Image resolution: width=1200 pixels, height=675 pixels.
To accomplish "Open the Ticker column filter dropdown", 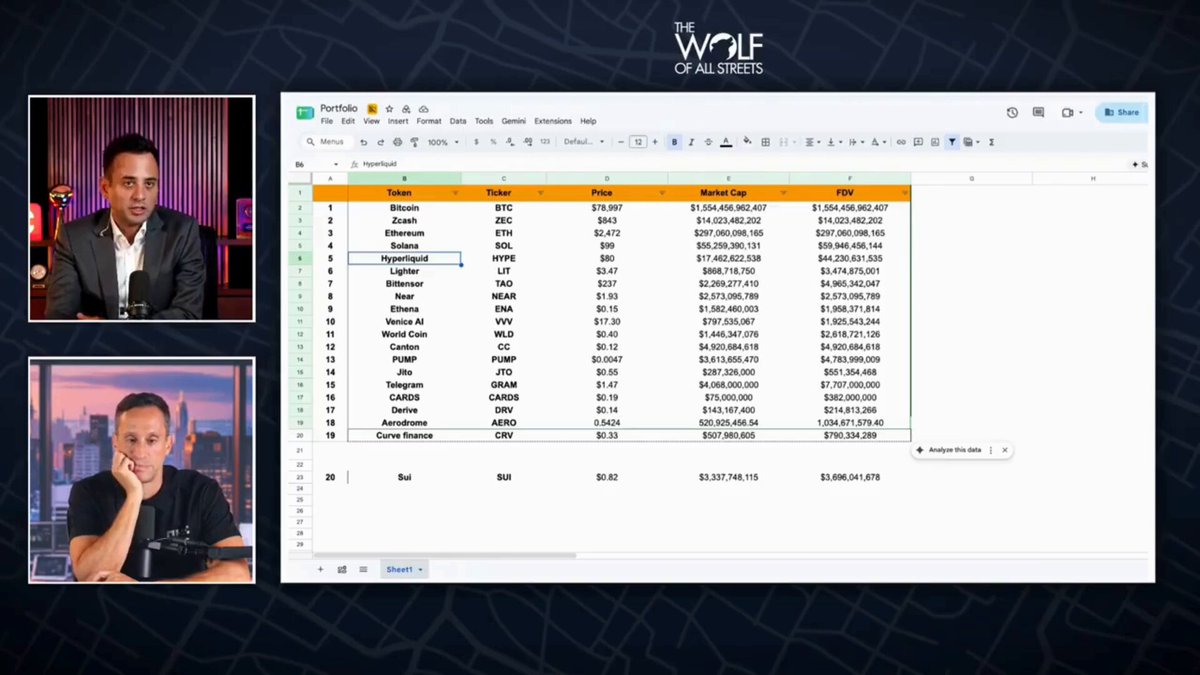I will click(x=541, y=192).
